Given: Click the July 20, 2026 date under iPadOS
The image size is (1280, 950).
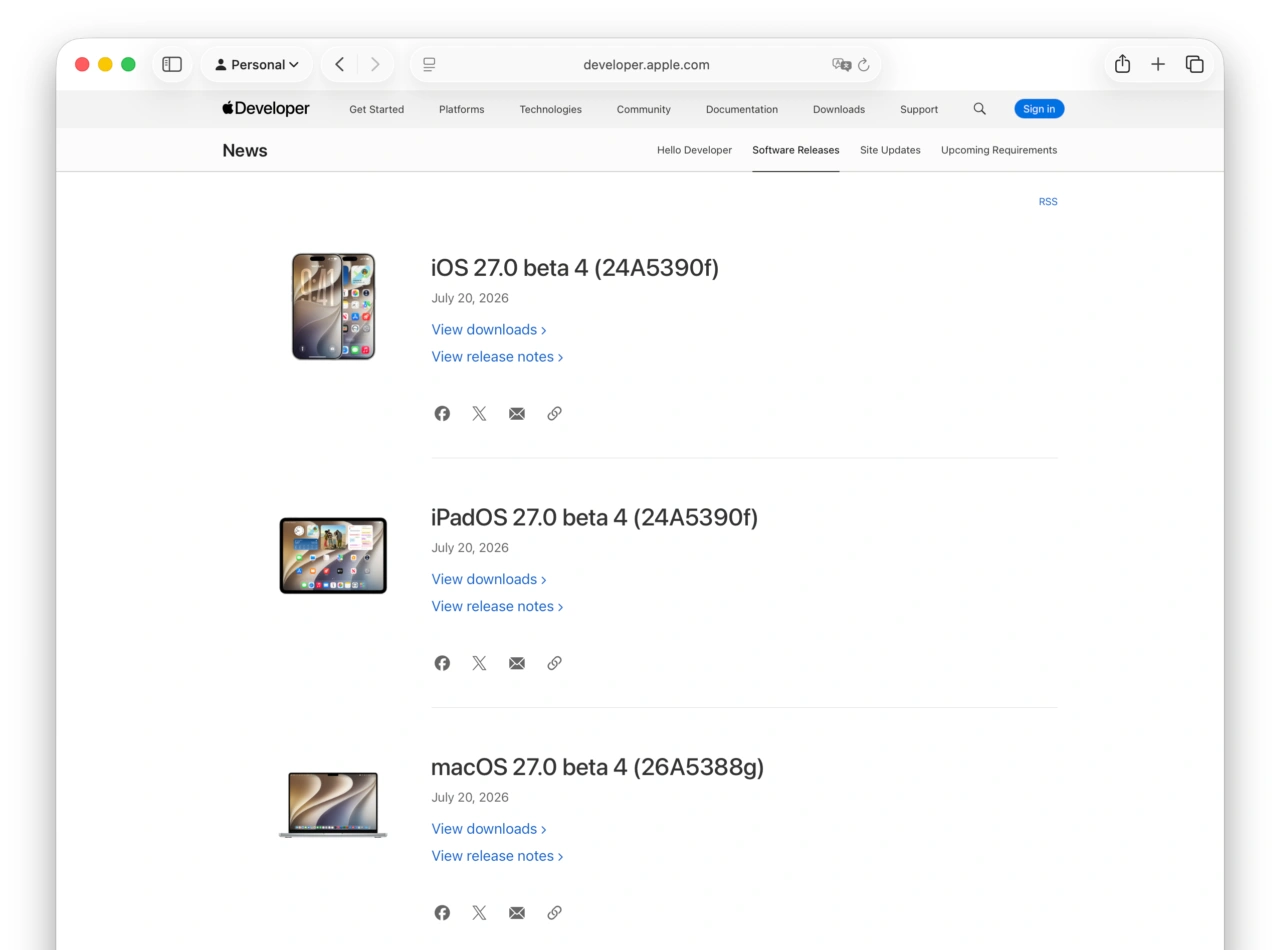Looking at the screenshot, I should tap(470, 548).
